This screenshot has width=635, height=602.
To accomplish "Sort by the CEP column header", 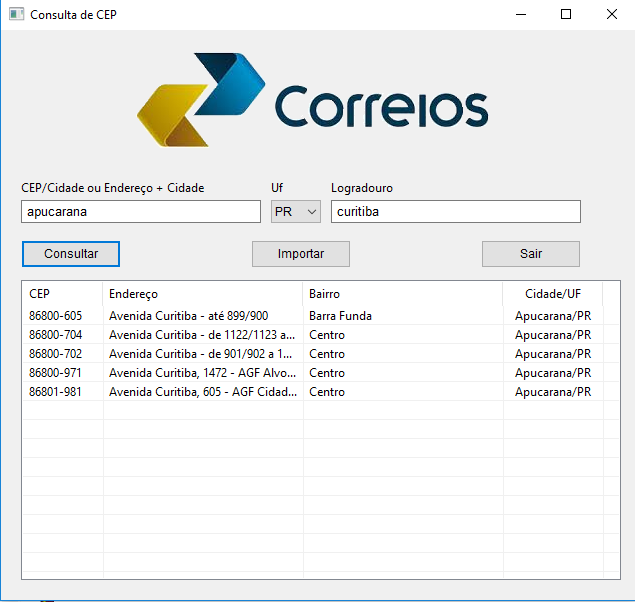I will coord(62,294).
